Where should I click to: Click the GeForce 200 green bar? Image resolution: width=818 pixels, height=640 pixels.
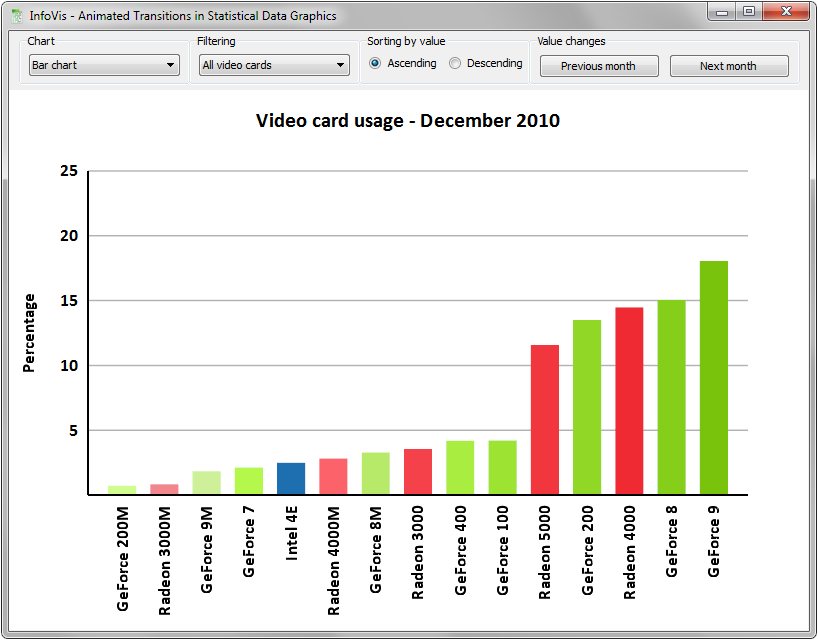pos(587,407)
